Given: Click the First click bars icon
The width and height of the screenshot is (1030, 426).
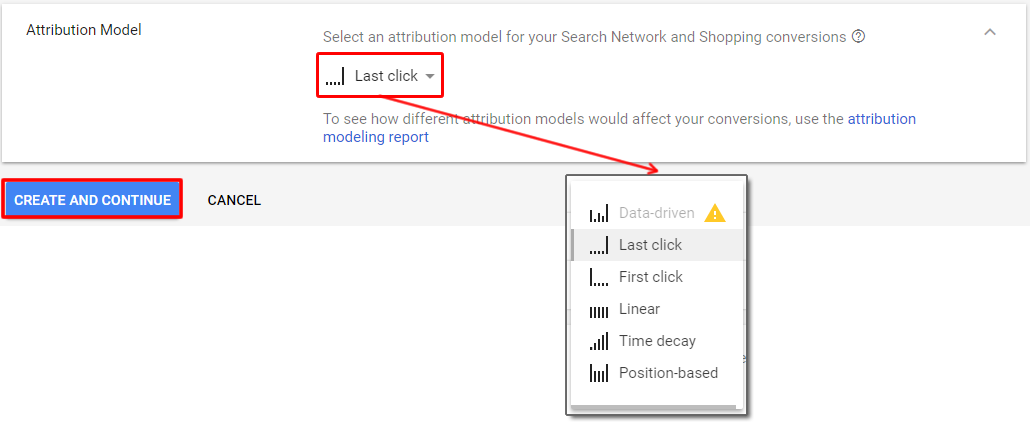Looking at the screenshot, I should 599,277.
